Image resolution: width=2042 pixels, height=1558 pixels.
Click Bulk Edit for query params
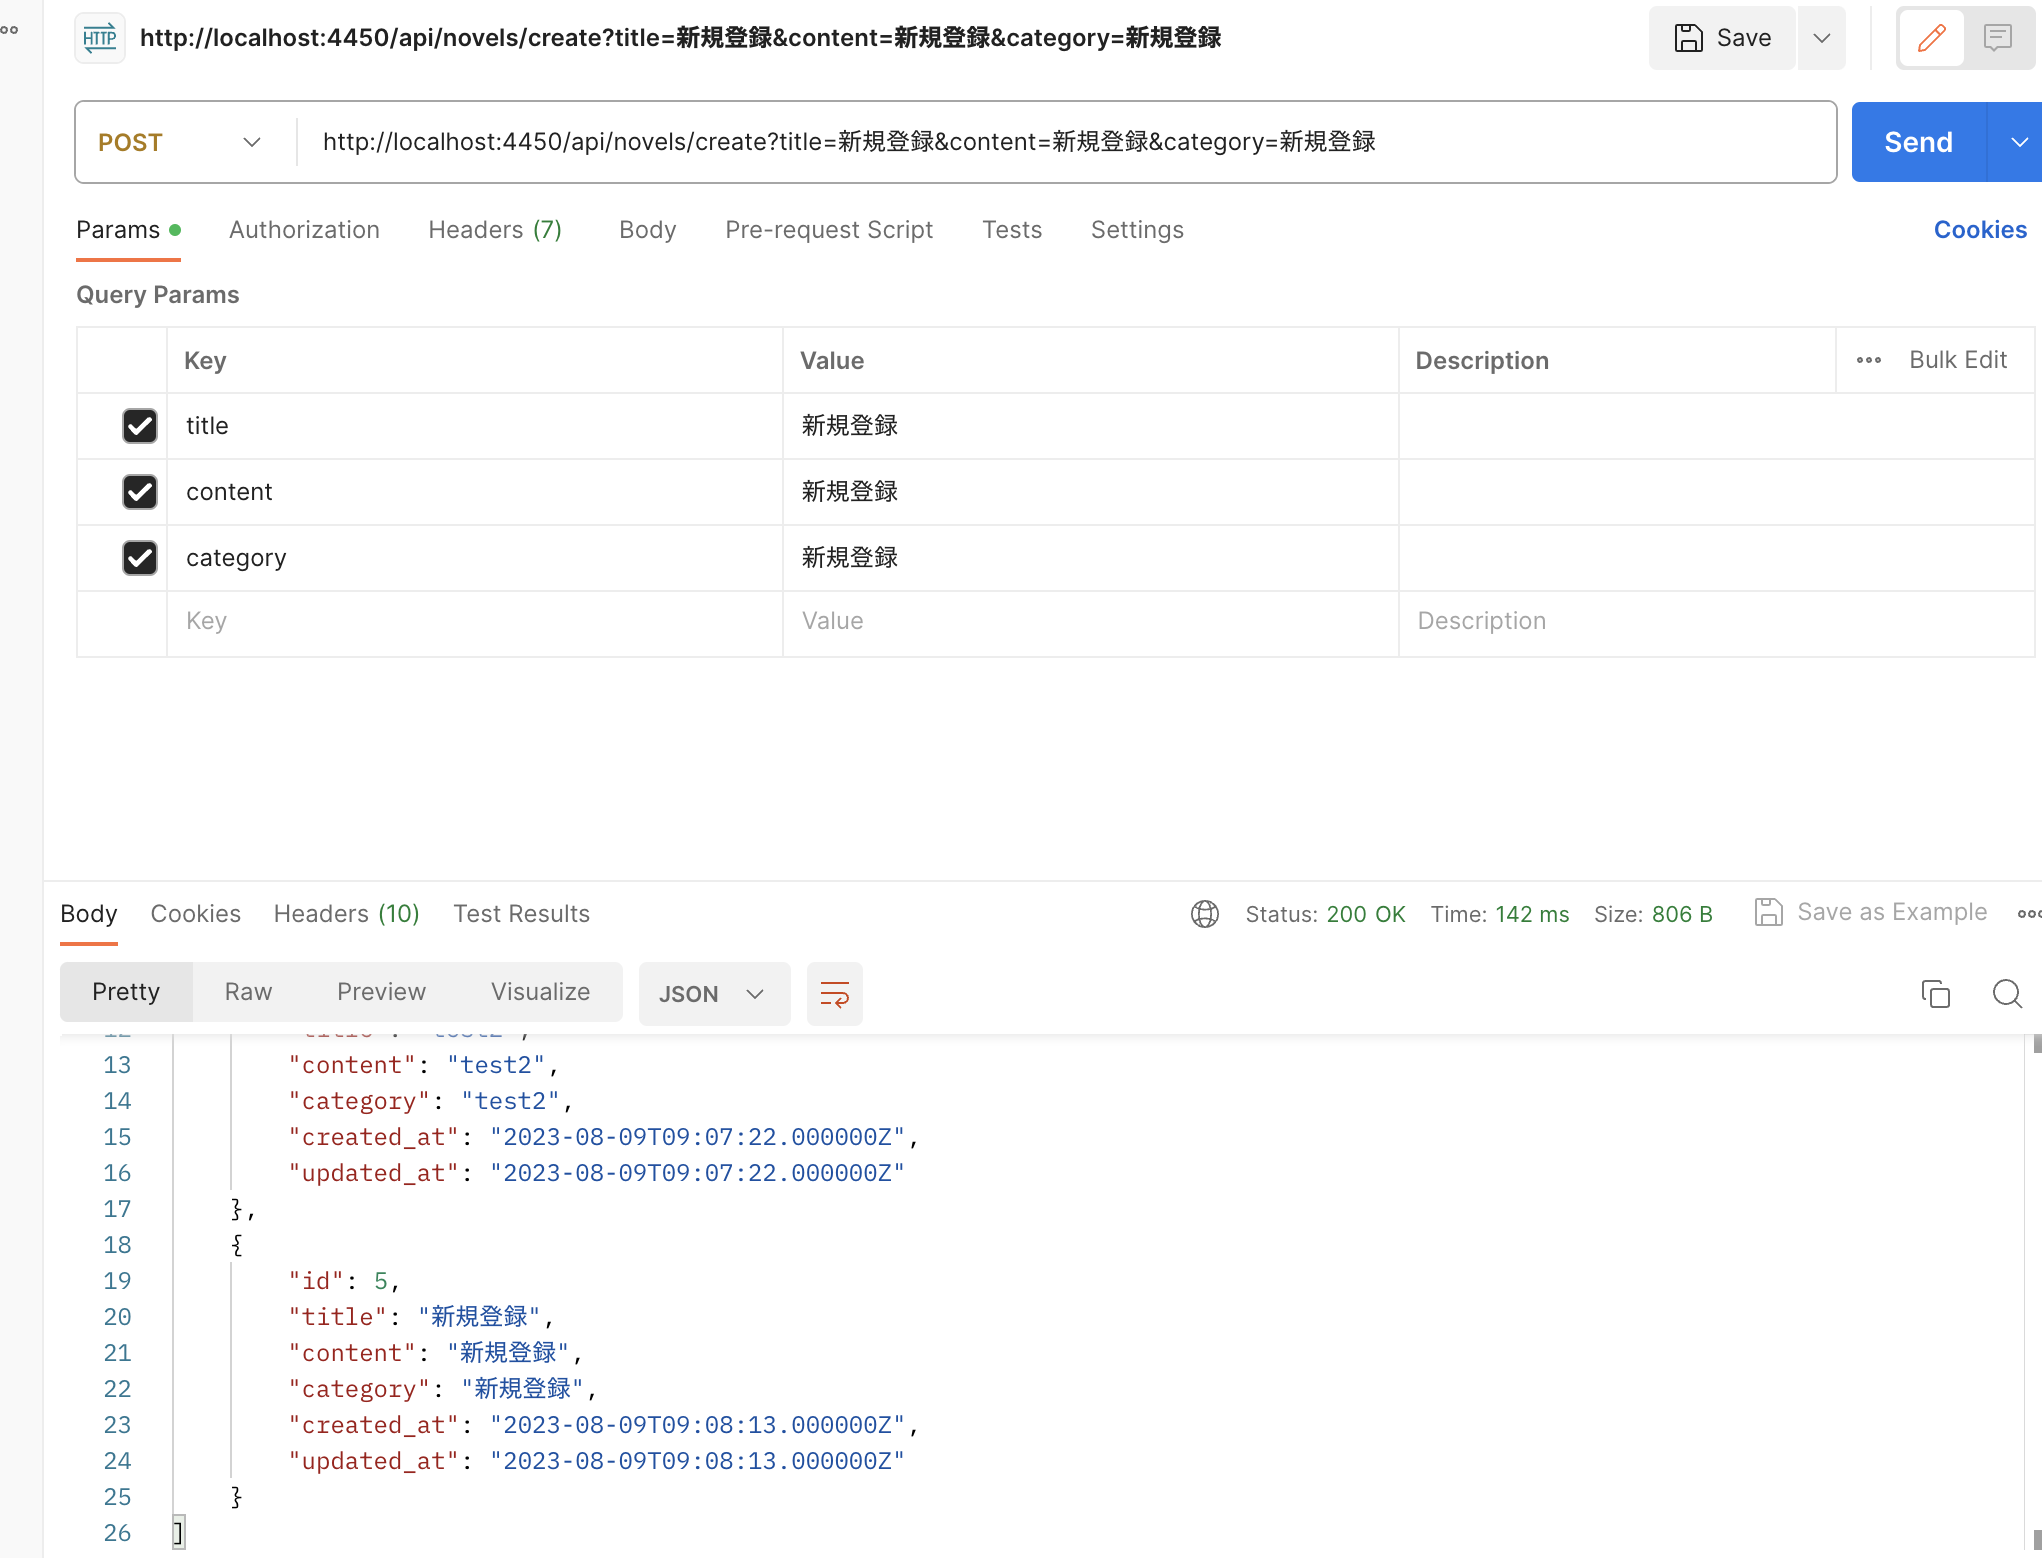(x=1957, y=360)
